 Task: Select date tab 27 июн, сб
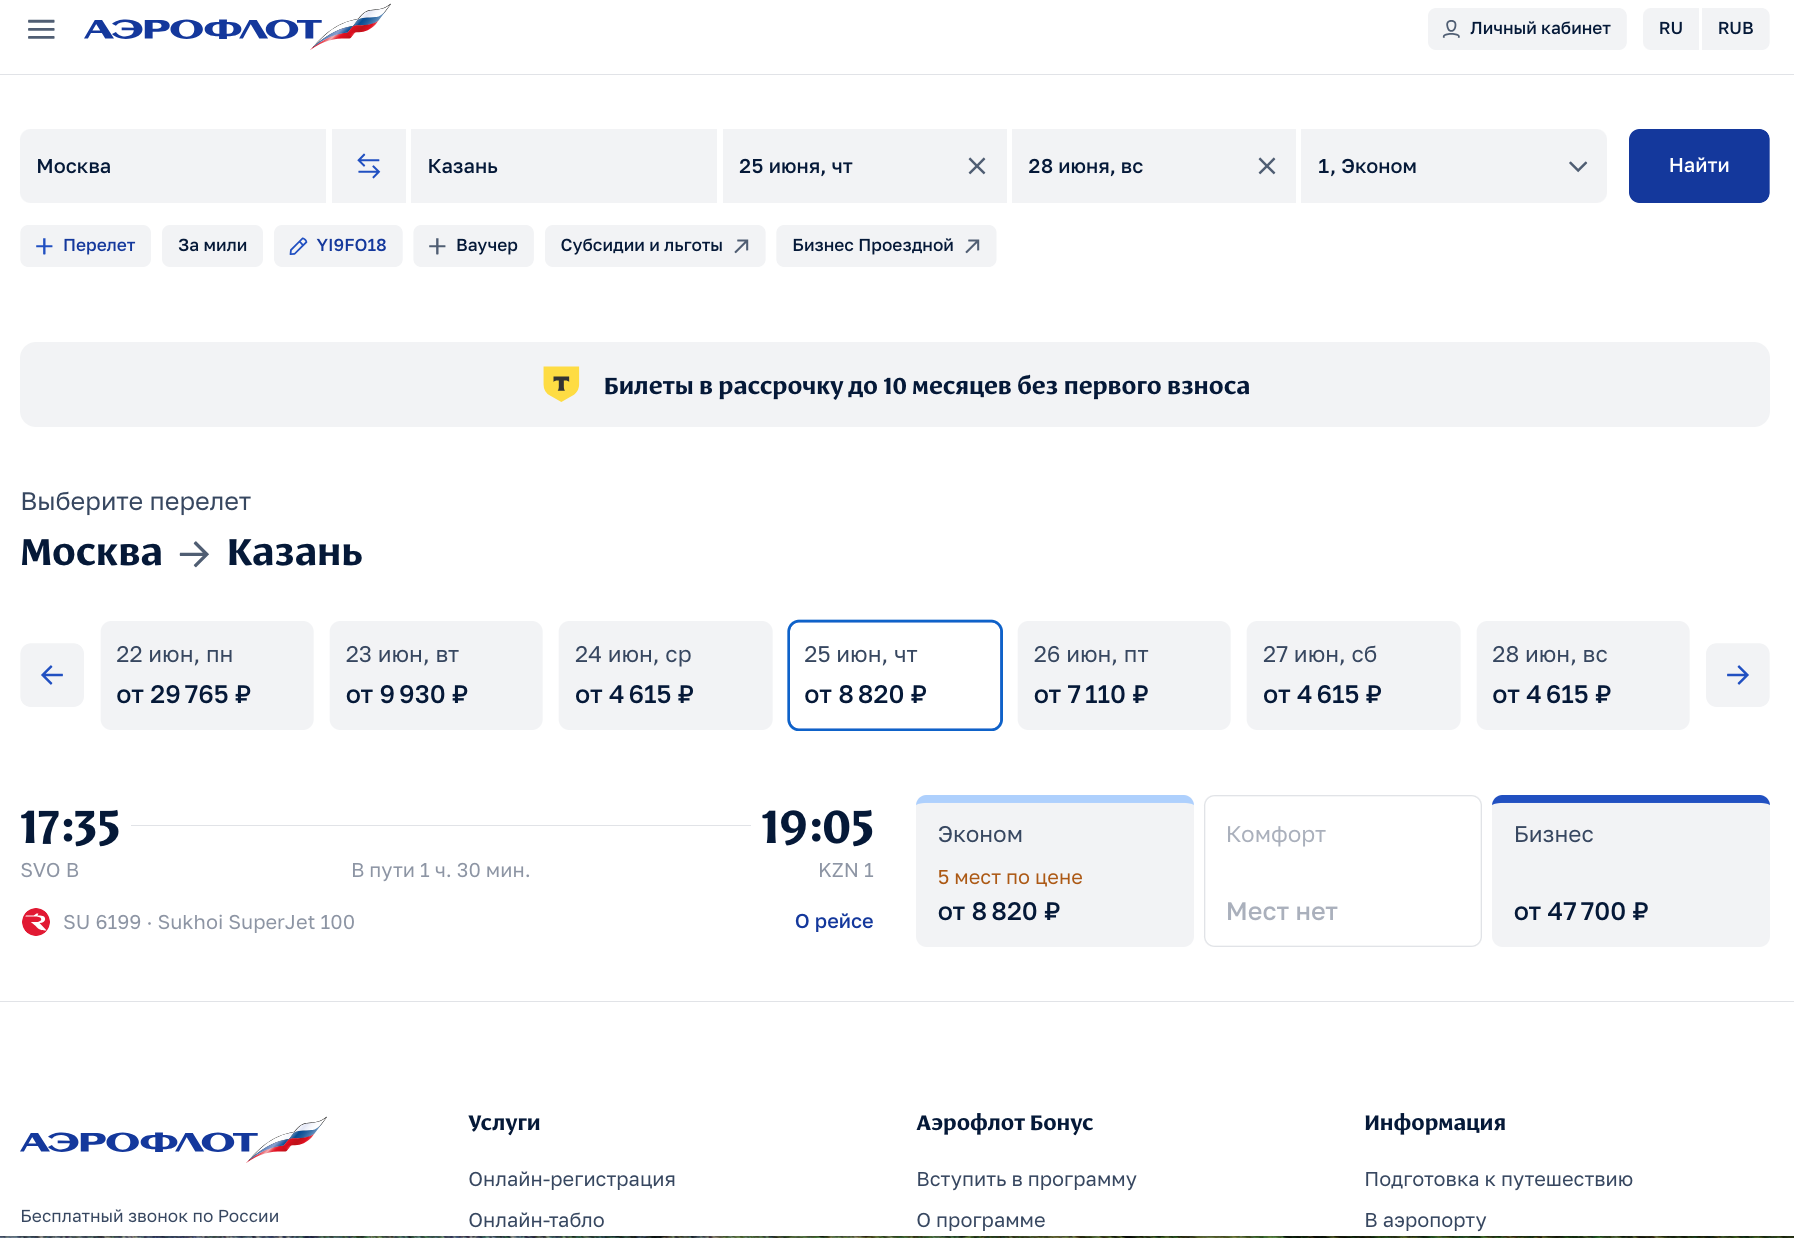(1353, 675)
